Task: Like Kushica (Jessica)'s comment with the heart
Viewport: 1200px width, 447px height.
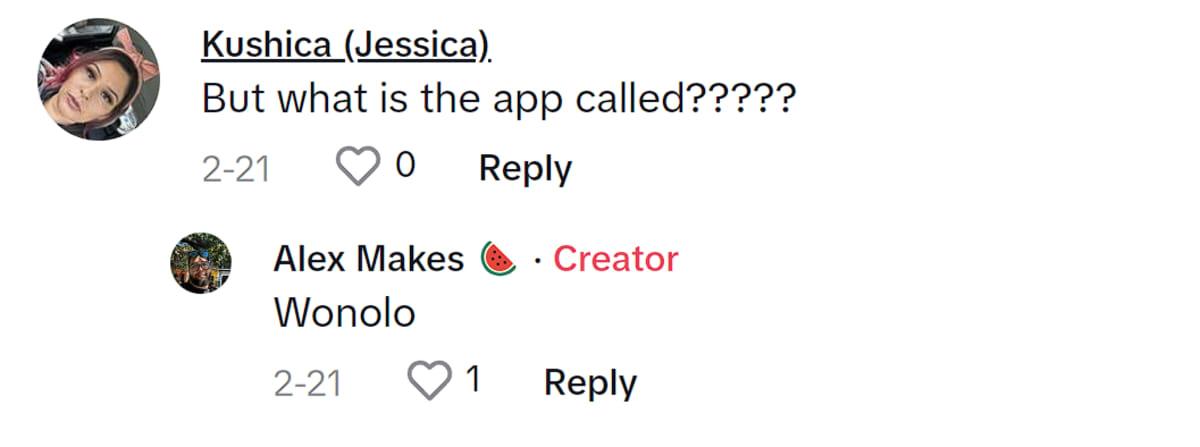Action: click(356, 168)
